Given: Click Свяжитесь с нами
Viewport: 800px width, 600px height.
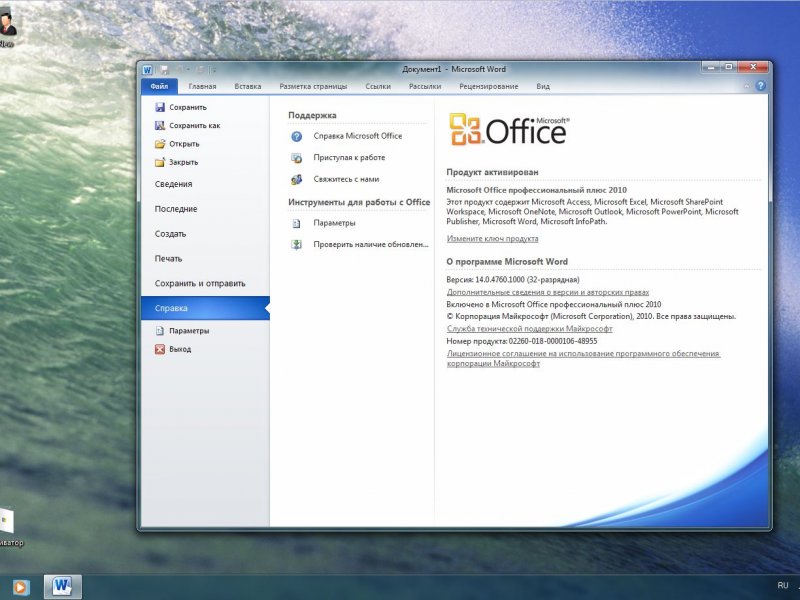Looking at the screenshot, I should point(335,179).
